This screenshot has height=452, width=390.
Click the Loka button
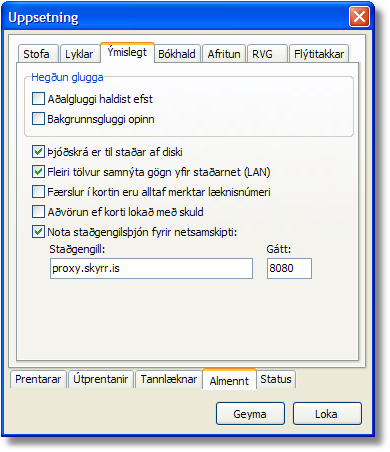point(327,414)
